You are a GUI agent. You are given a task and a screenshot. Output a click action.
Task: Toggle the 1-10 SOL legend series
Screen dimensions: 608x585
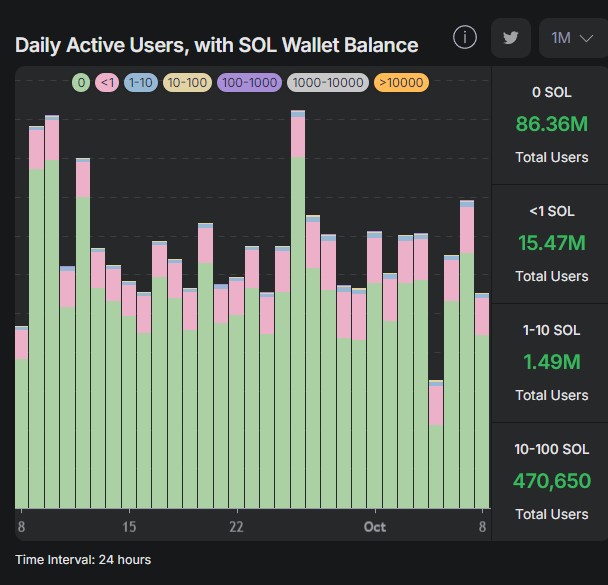140,83
